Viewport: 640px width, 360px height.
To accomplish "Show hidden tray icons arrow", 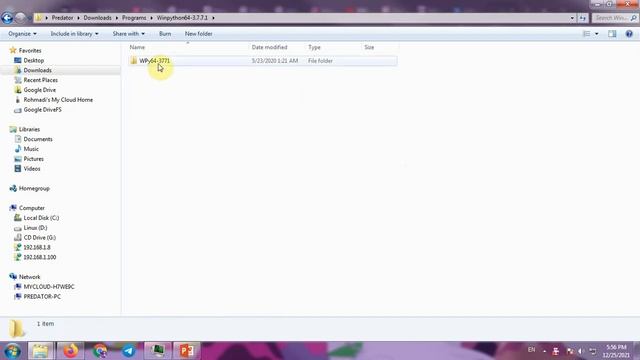I will pyautogui.click(x=544, y=351).
